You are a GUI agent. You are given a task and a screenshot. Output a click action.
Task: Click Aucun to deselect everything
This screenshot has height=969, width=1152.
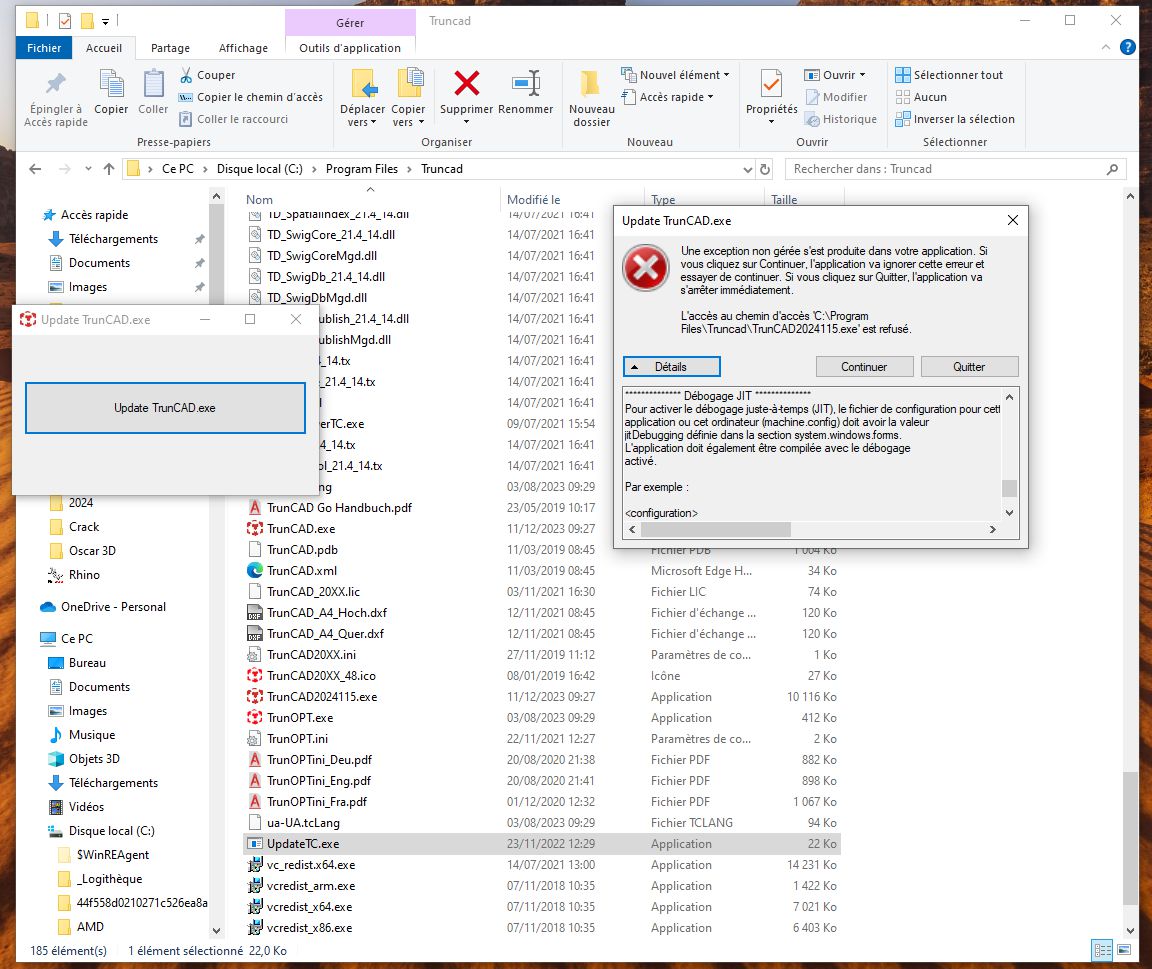pyautogui.click(x=921, y=97)
